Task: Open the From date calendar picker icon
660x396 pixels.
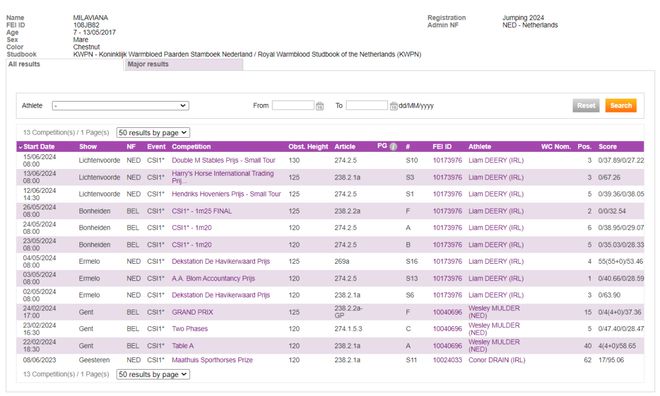Action: tap(320, 106)
